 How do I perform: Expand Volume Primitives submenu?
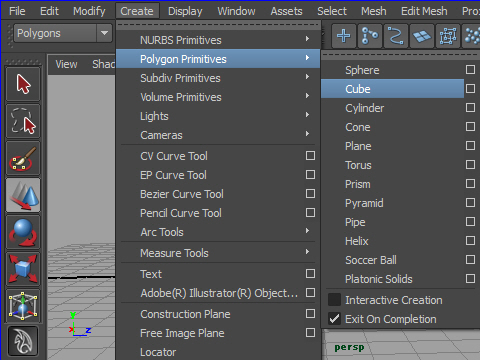pos(218,97)
